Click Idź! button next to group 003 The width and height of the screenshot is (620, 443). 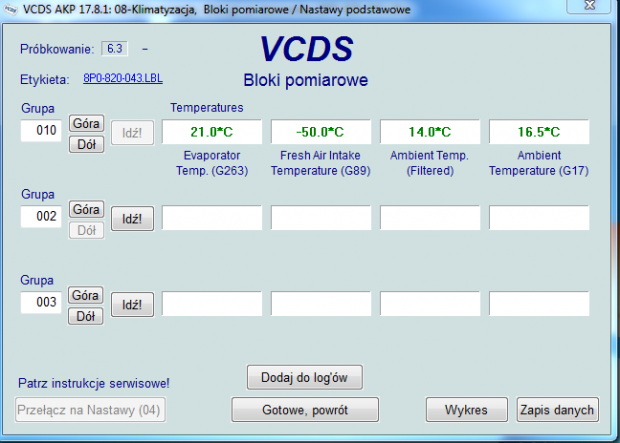coord(132,305)
